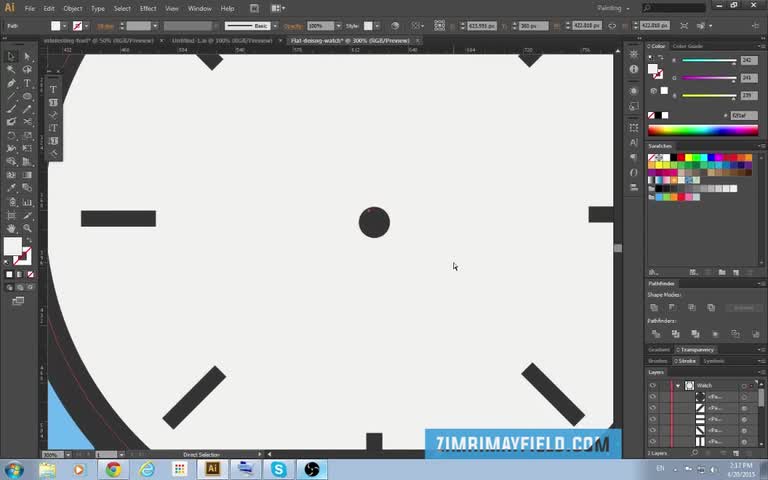The height and width of the screenshot is (480, 768).
Task: Adjust the red (R) color slider
Action: pyautogui.click(x=709, y=61)
